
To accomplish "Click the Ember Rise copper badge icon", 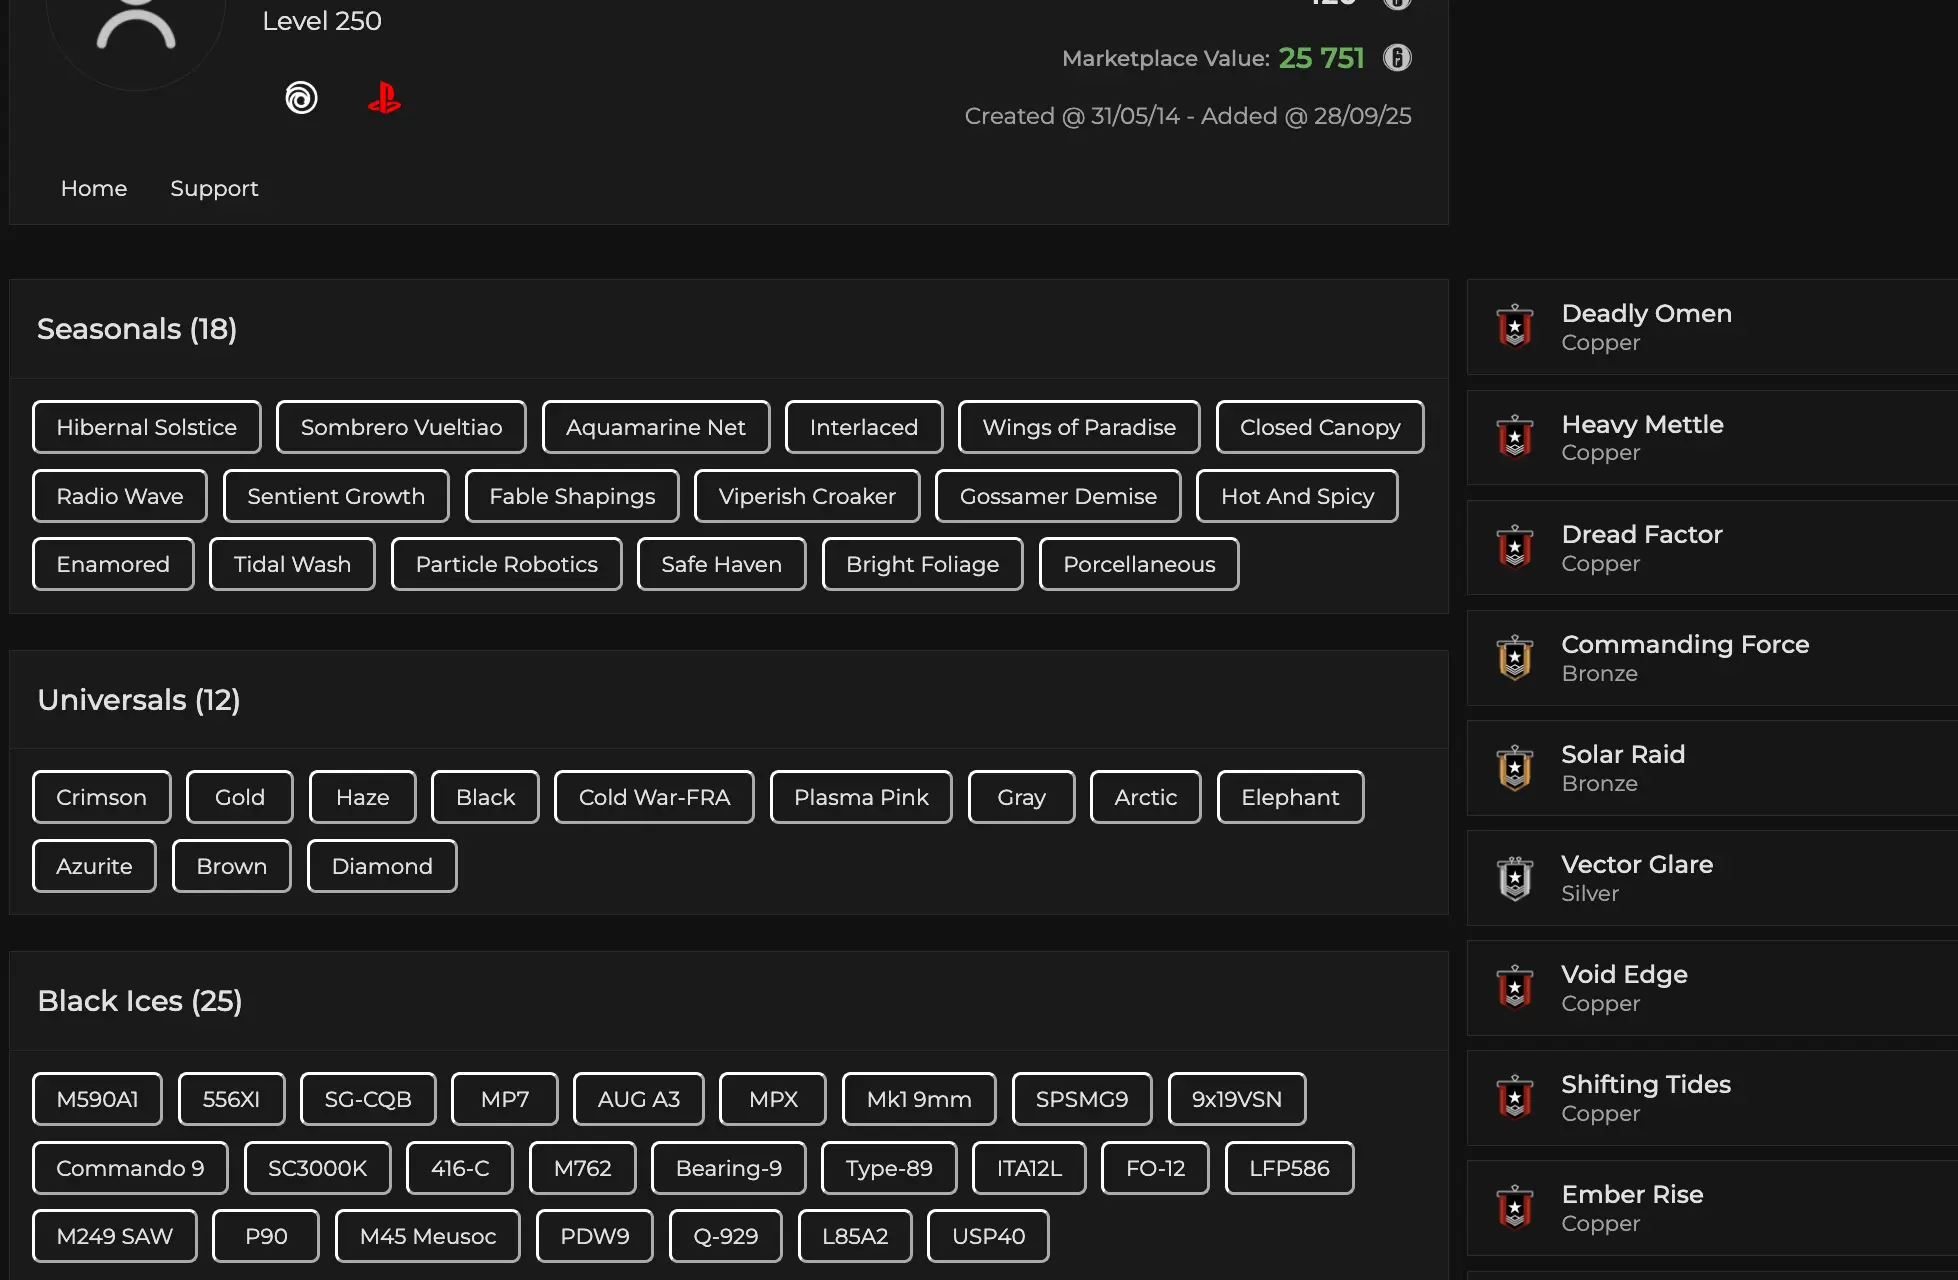I will 1515,1208.
